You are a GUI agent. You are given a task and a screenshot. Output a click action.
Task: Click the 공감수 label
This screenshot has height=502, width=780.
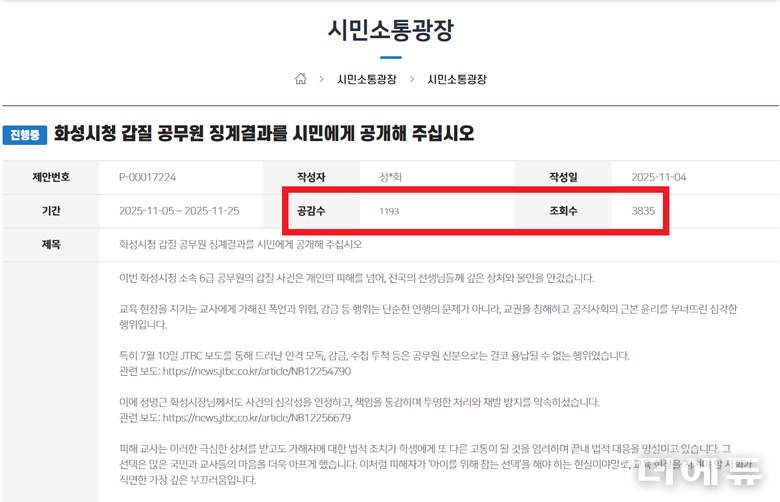311,211
